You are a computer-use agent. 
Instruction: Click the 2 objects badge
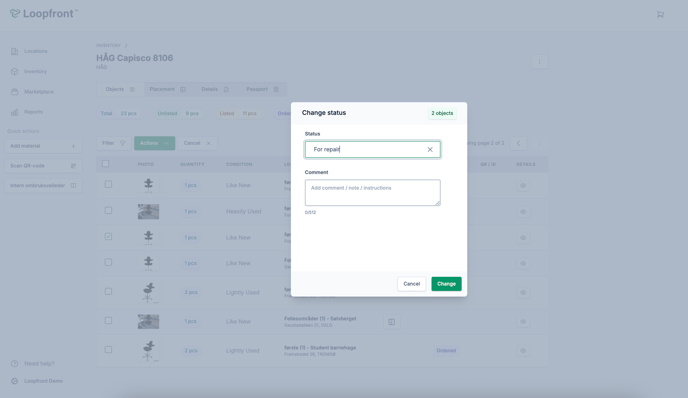coord(442,113)
